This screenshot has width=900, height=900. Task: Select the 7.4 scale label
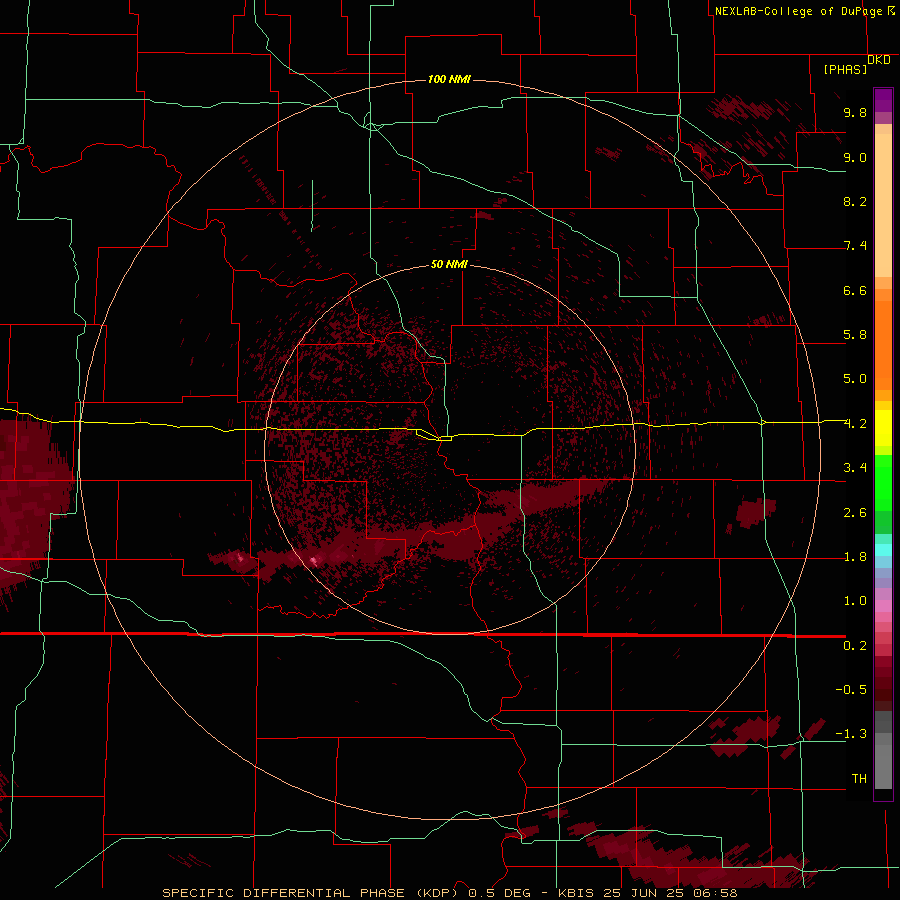[855, 246]
